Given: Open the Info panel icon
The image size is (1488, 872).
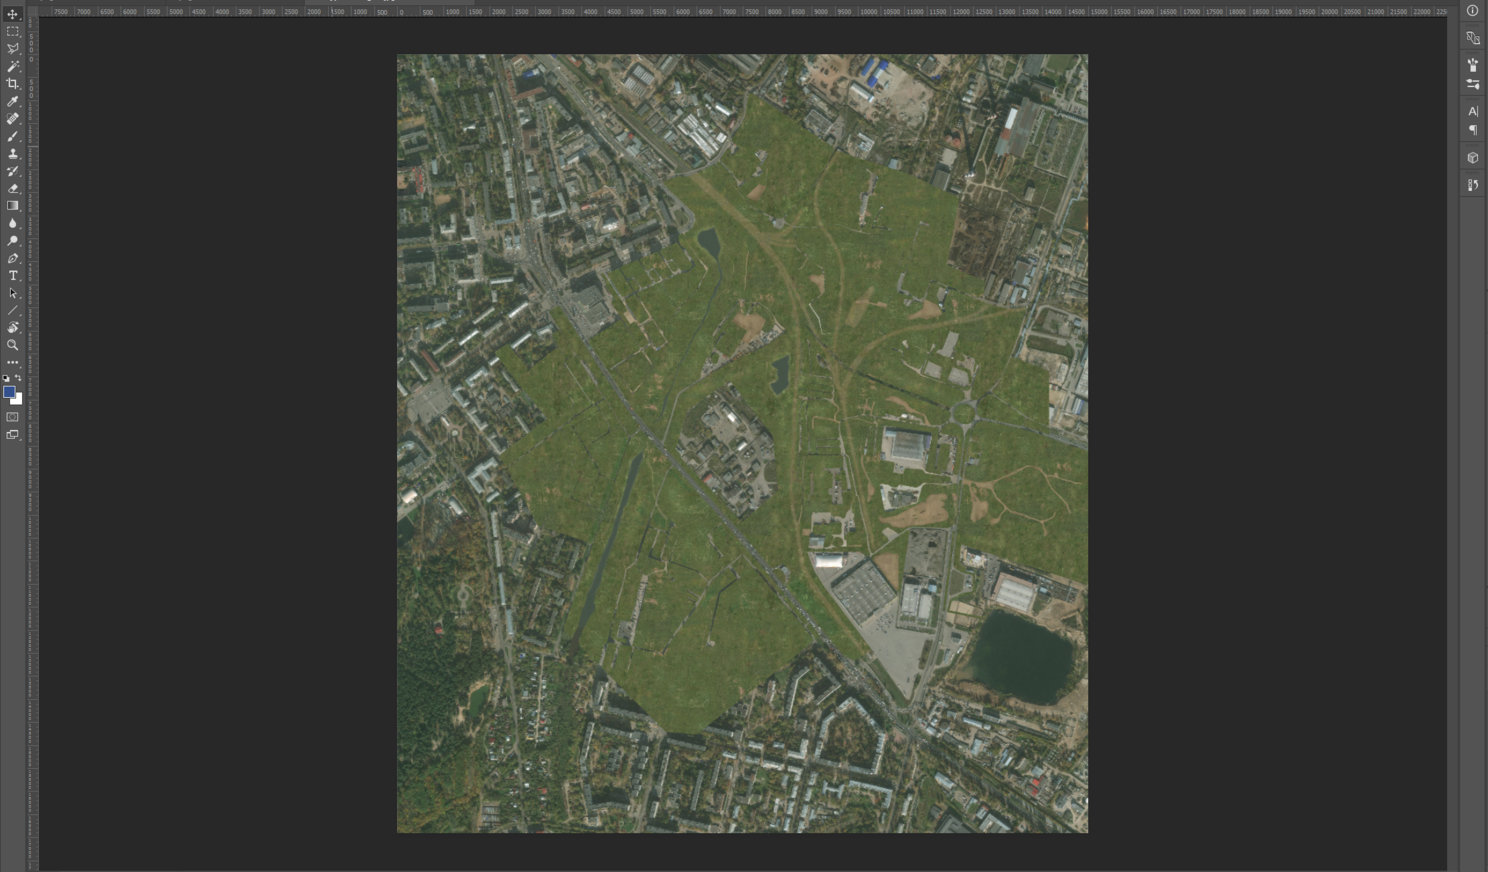Looking at the screenshot, I should (1472, 10).
